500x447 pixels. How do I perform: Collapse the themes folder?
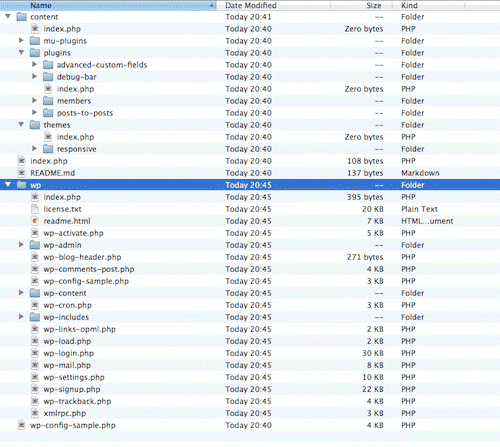(21, 124)
